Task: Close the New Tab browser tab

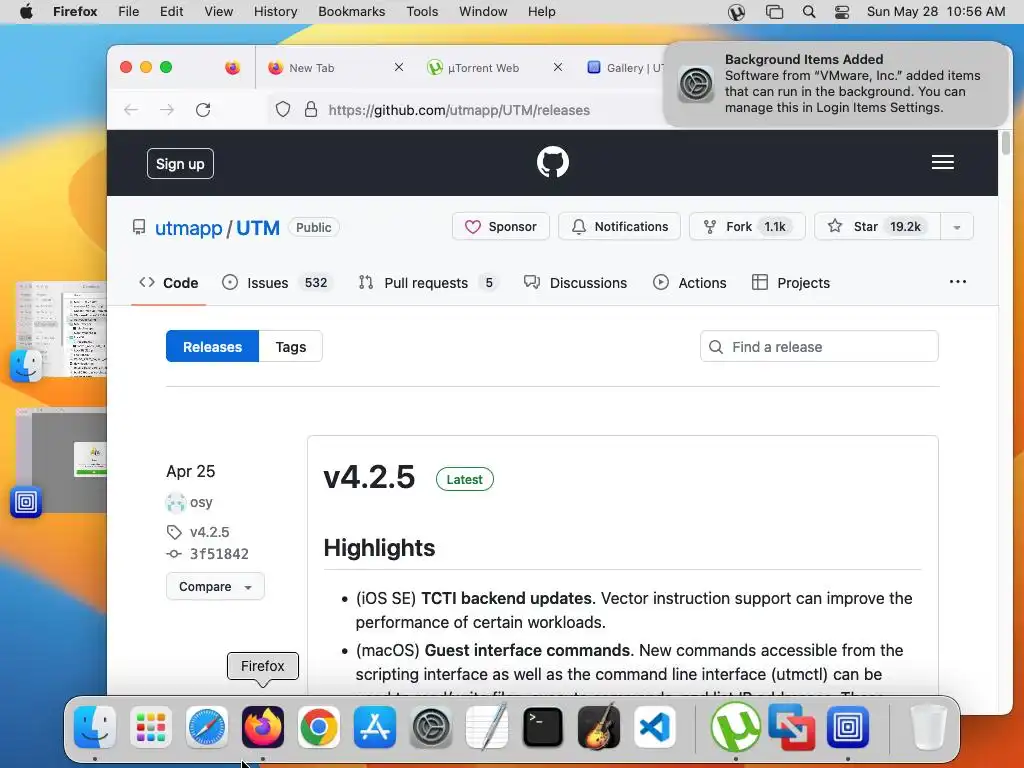Action: click(399, 67)
